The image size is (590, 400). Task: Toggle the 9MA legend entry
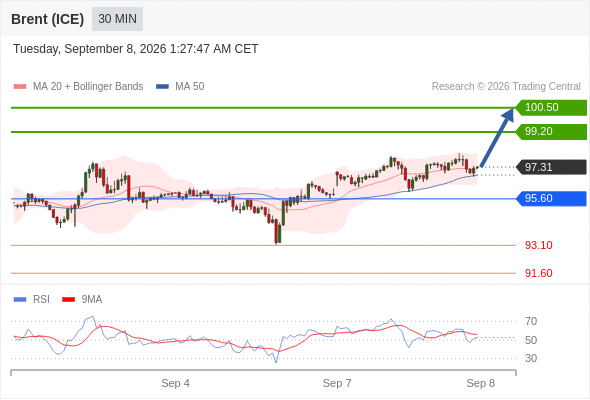tap(82, 300)
